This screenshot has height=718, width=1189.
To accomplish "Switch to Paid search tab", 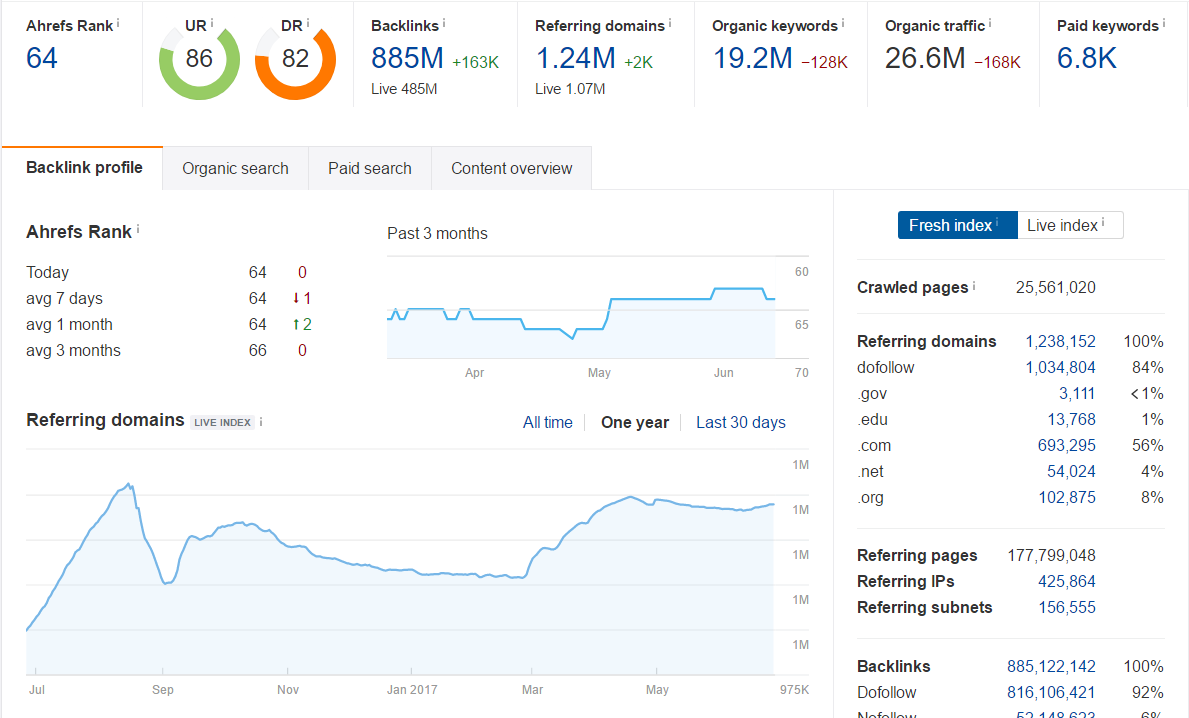I will [x=370, y=168].
